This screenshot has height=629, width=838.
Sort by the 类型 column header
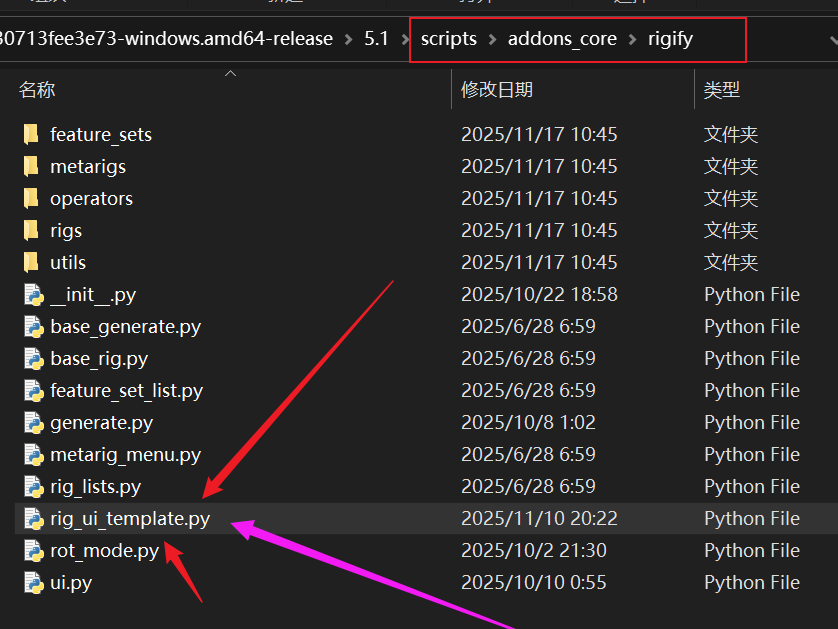pos(721,90)
